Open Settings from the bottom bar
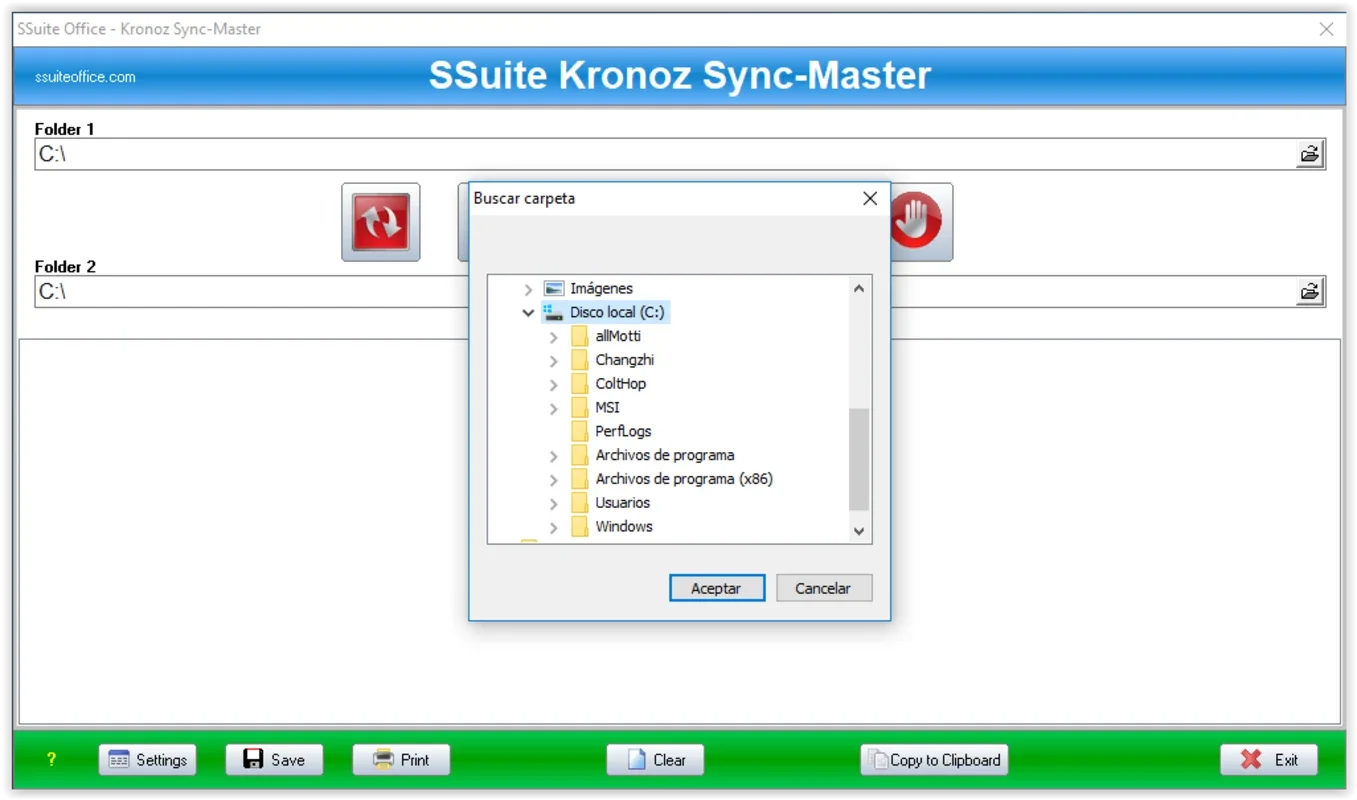 click(x=148, y=760)
